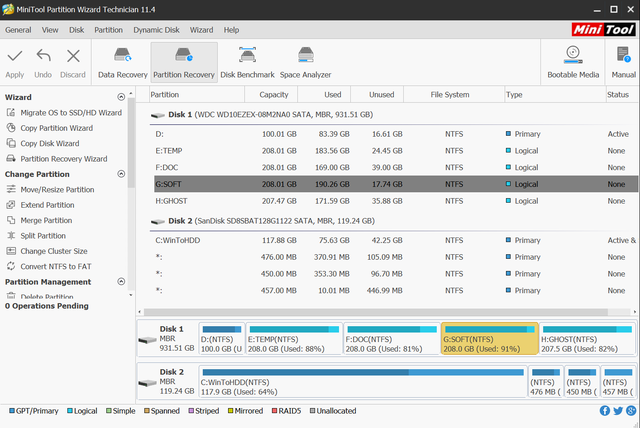Click the MiniTool logo
The height and width of the screenshot is (428, 640).
pyautogui.click(x=604, y=29)
